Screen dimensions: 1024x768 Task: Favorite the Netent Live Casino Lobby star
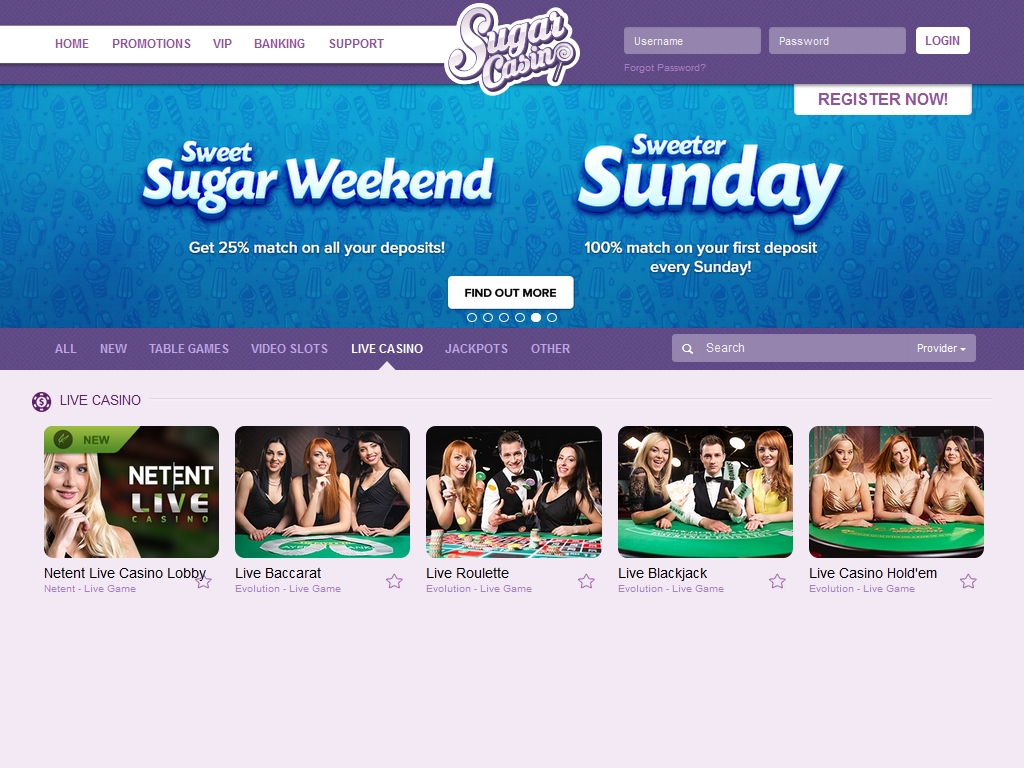[x=204, y=581]
